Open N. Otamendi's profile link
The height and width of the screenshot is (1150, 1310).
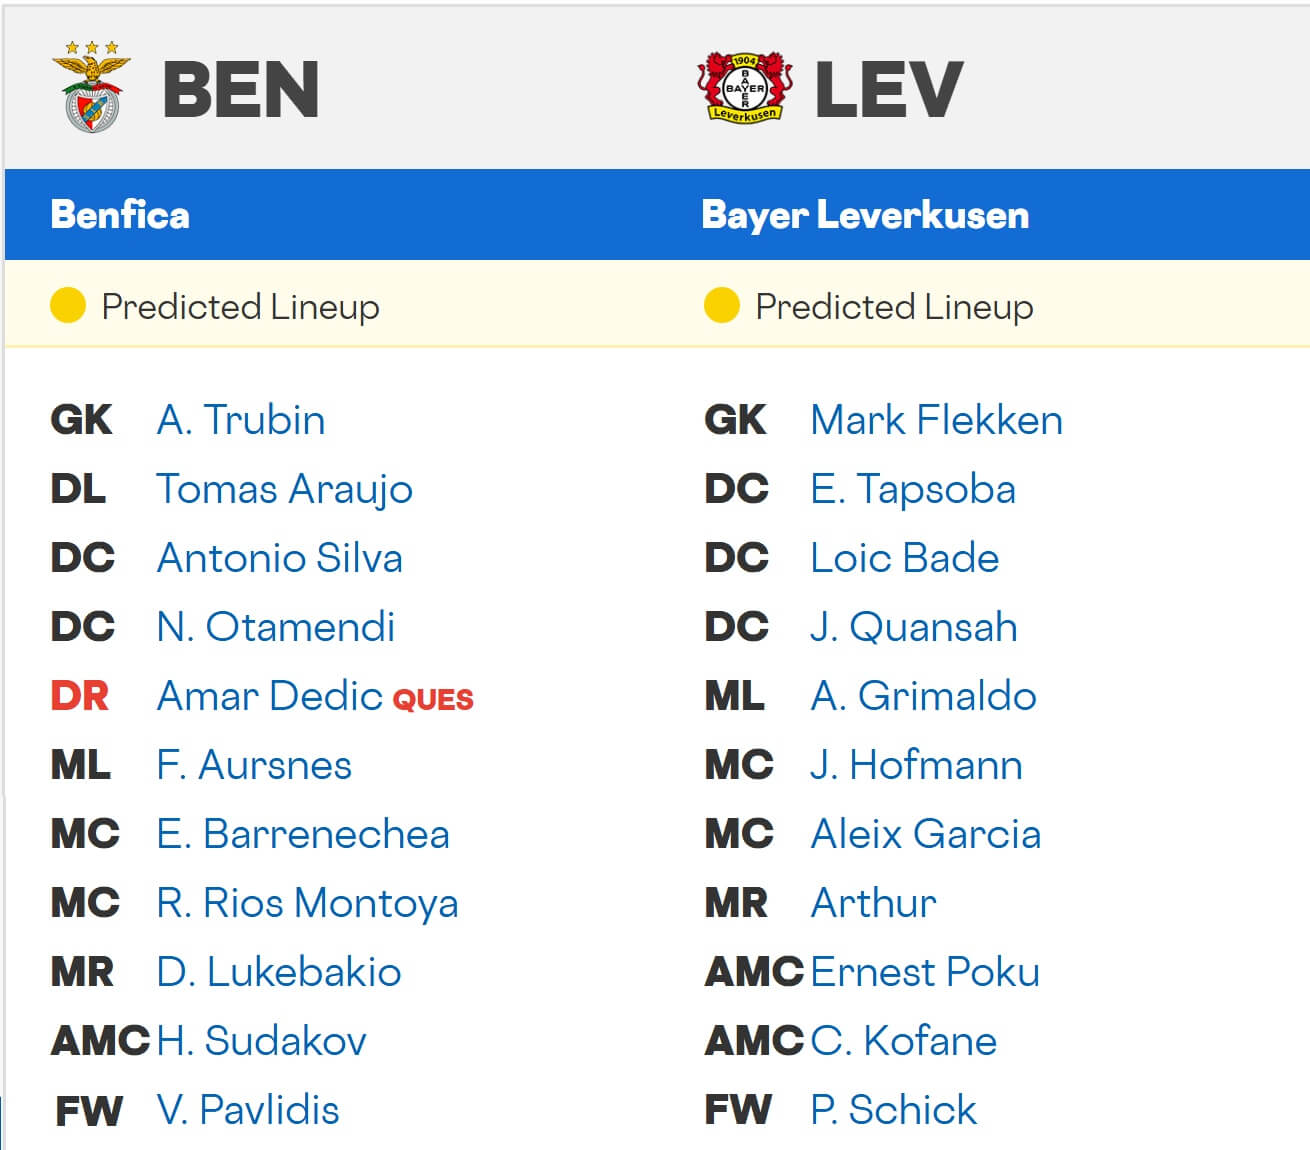click(x=276, y=628)
